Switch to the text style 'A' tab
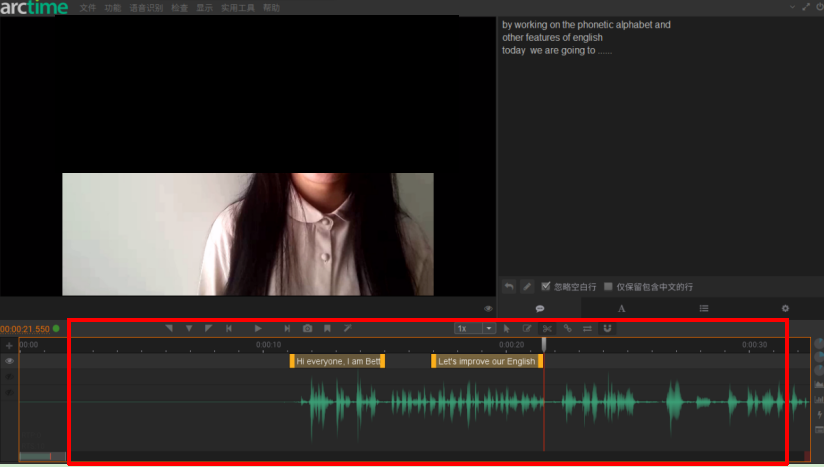The width and height of the screenshot is (824, 467). 621,309
